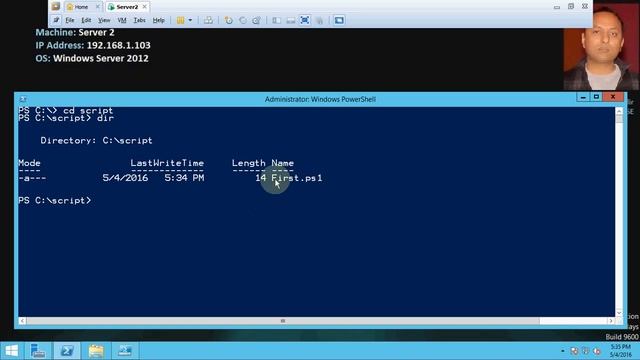The height and width of the screenshot is (360, 640).
Task: Switch to the Home tab
Action: [81, 7]
